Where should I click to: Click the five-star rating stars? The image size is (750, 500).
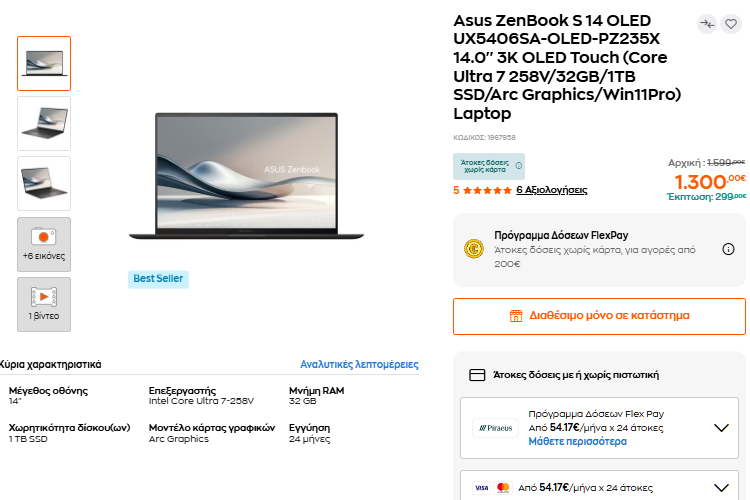[487, 190]
